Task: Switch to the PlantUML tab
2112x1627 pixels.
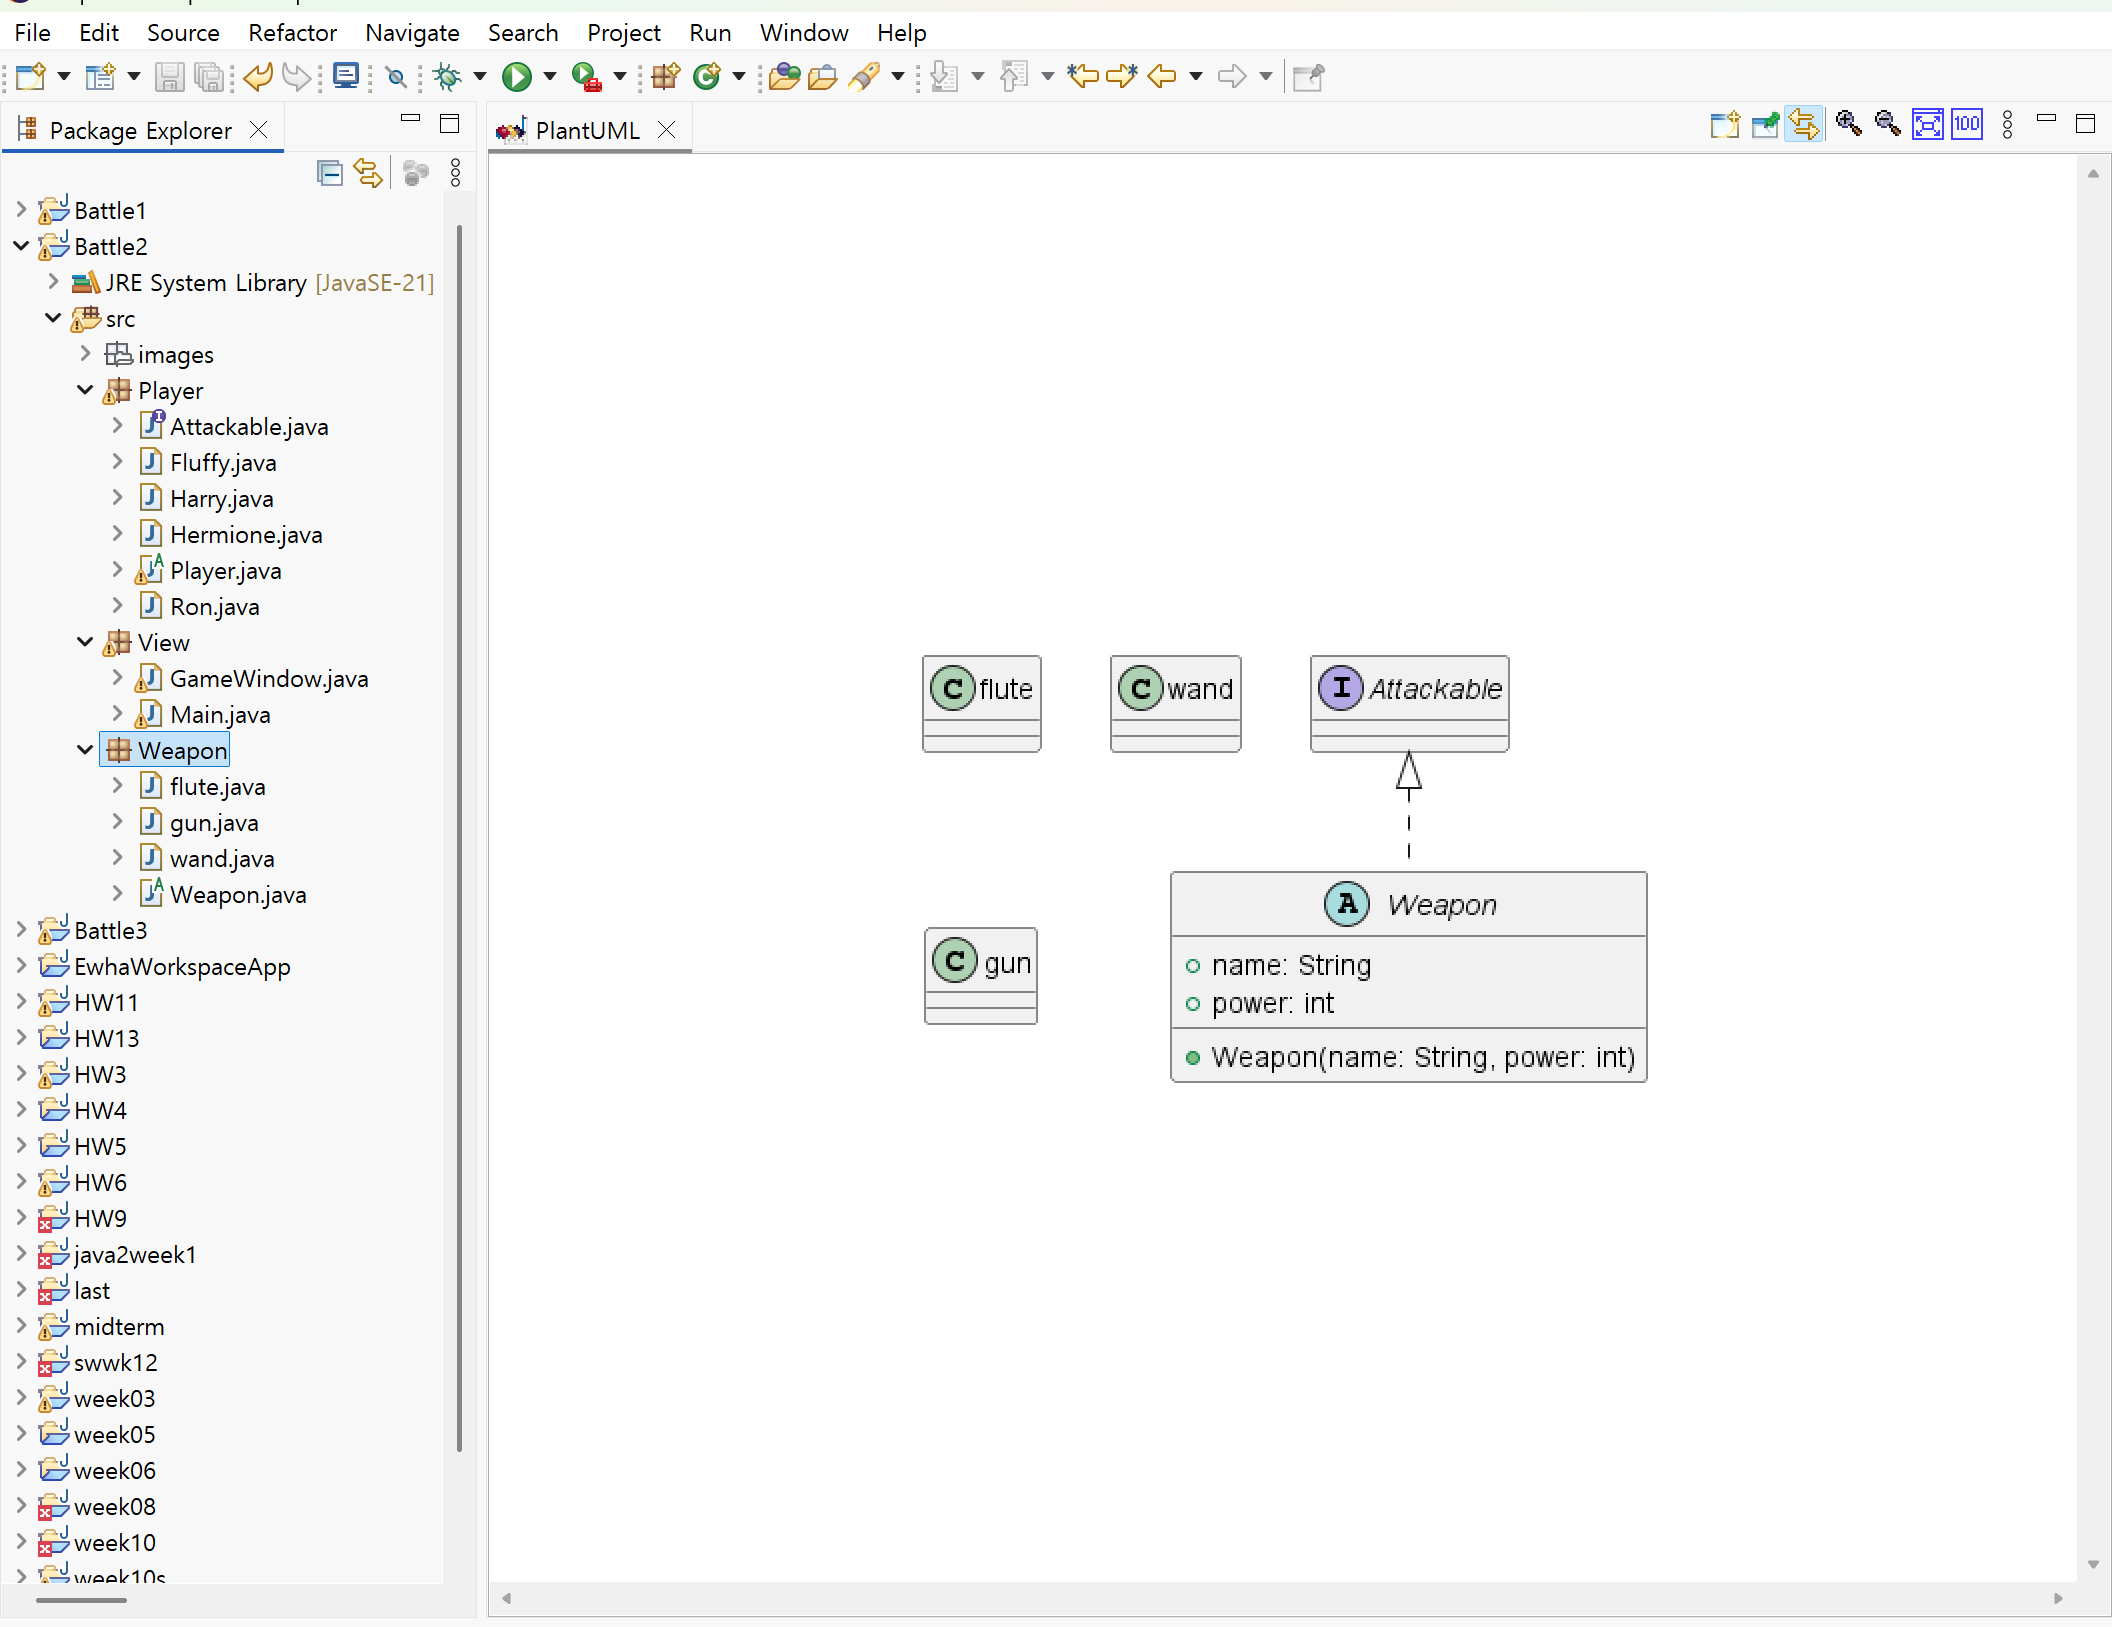Action: coord(587,130)
